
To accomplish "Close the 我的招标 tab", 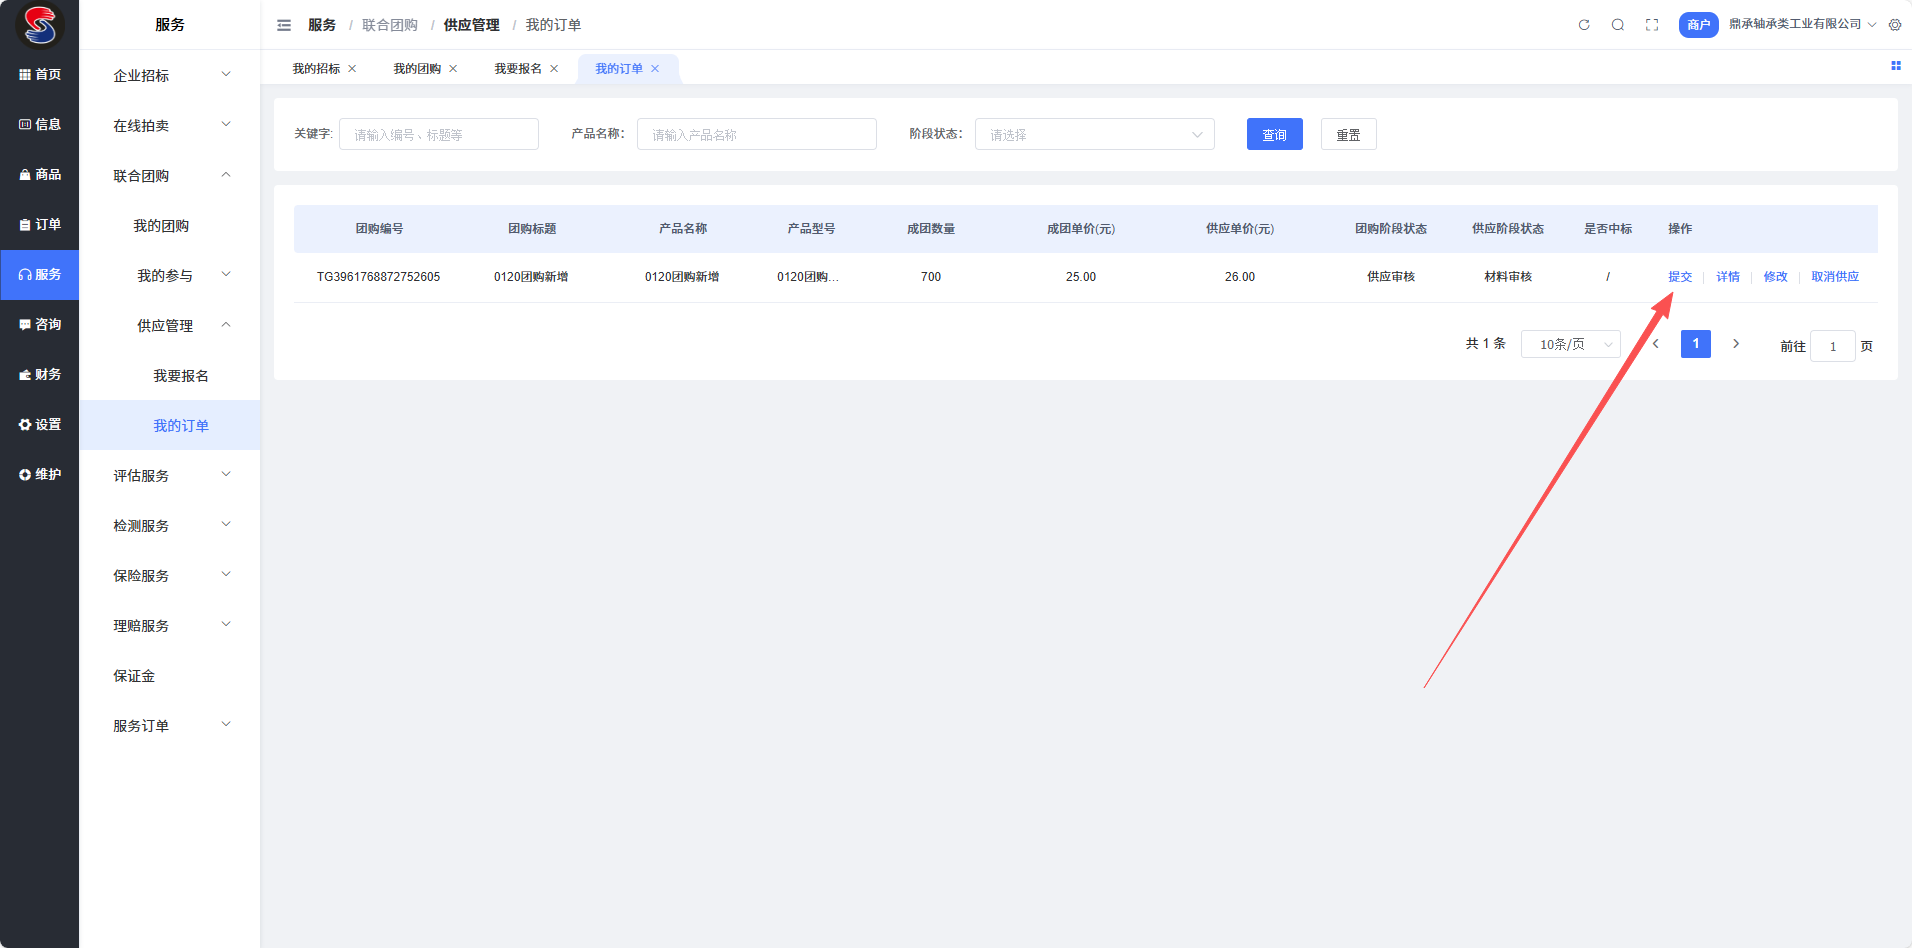I will click(x=352, y=69).
